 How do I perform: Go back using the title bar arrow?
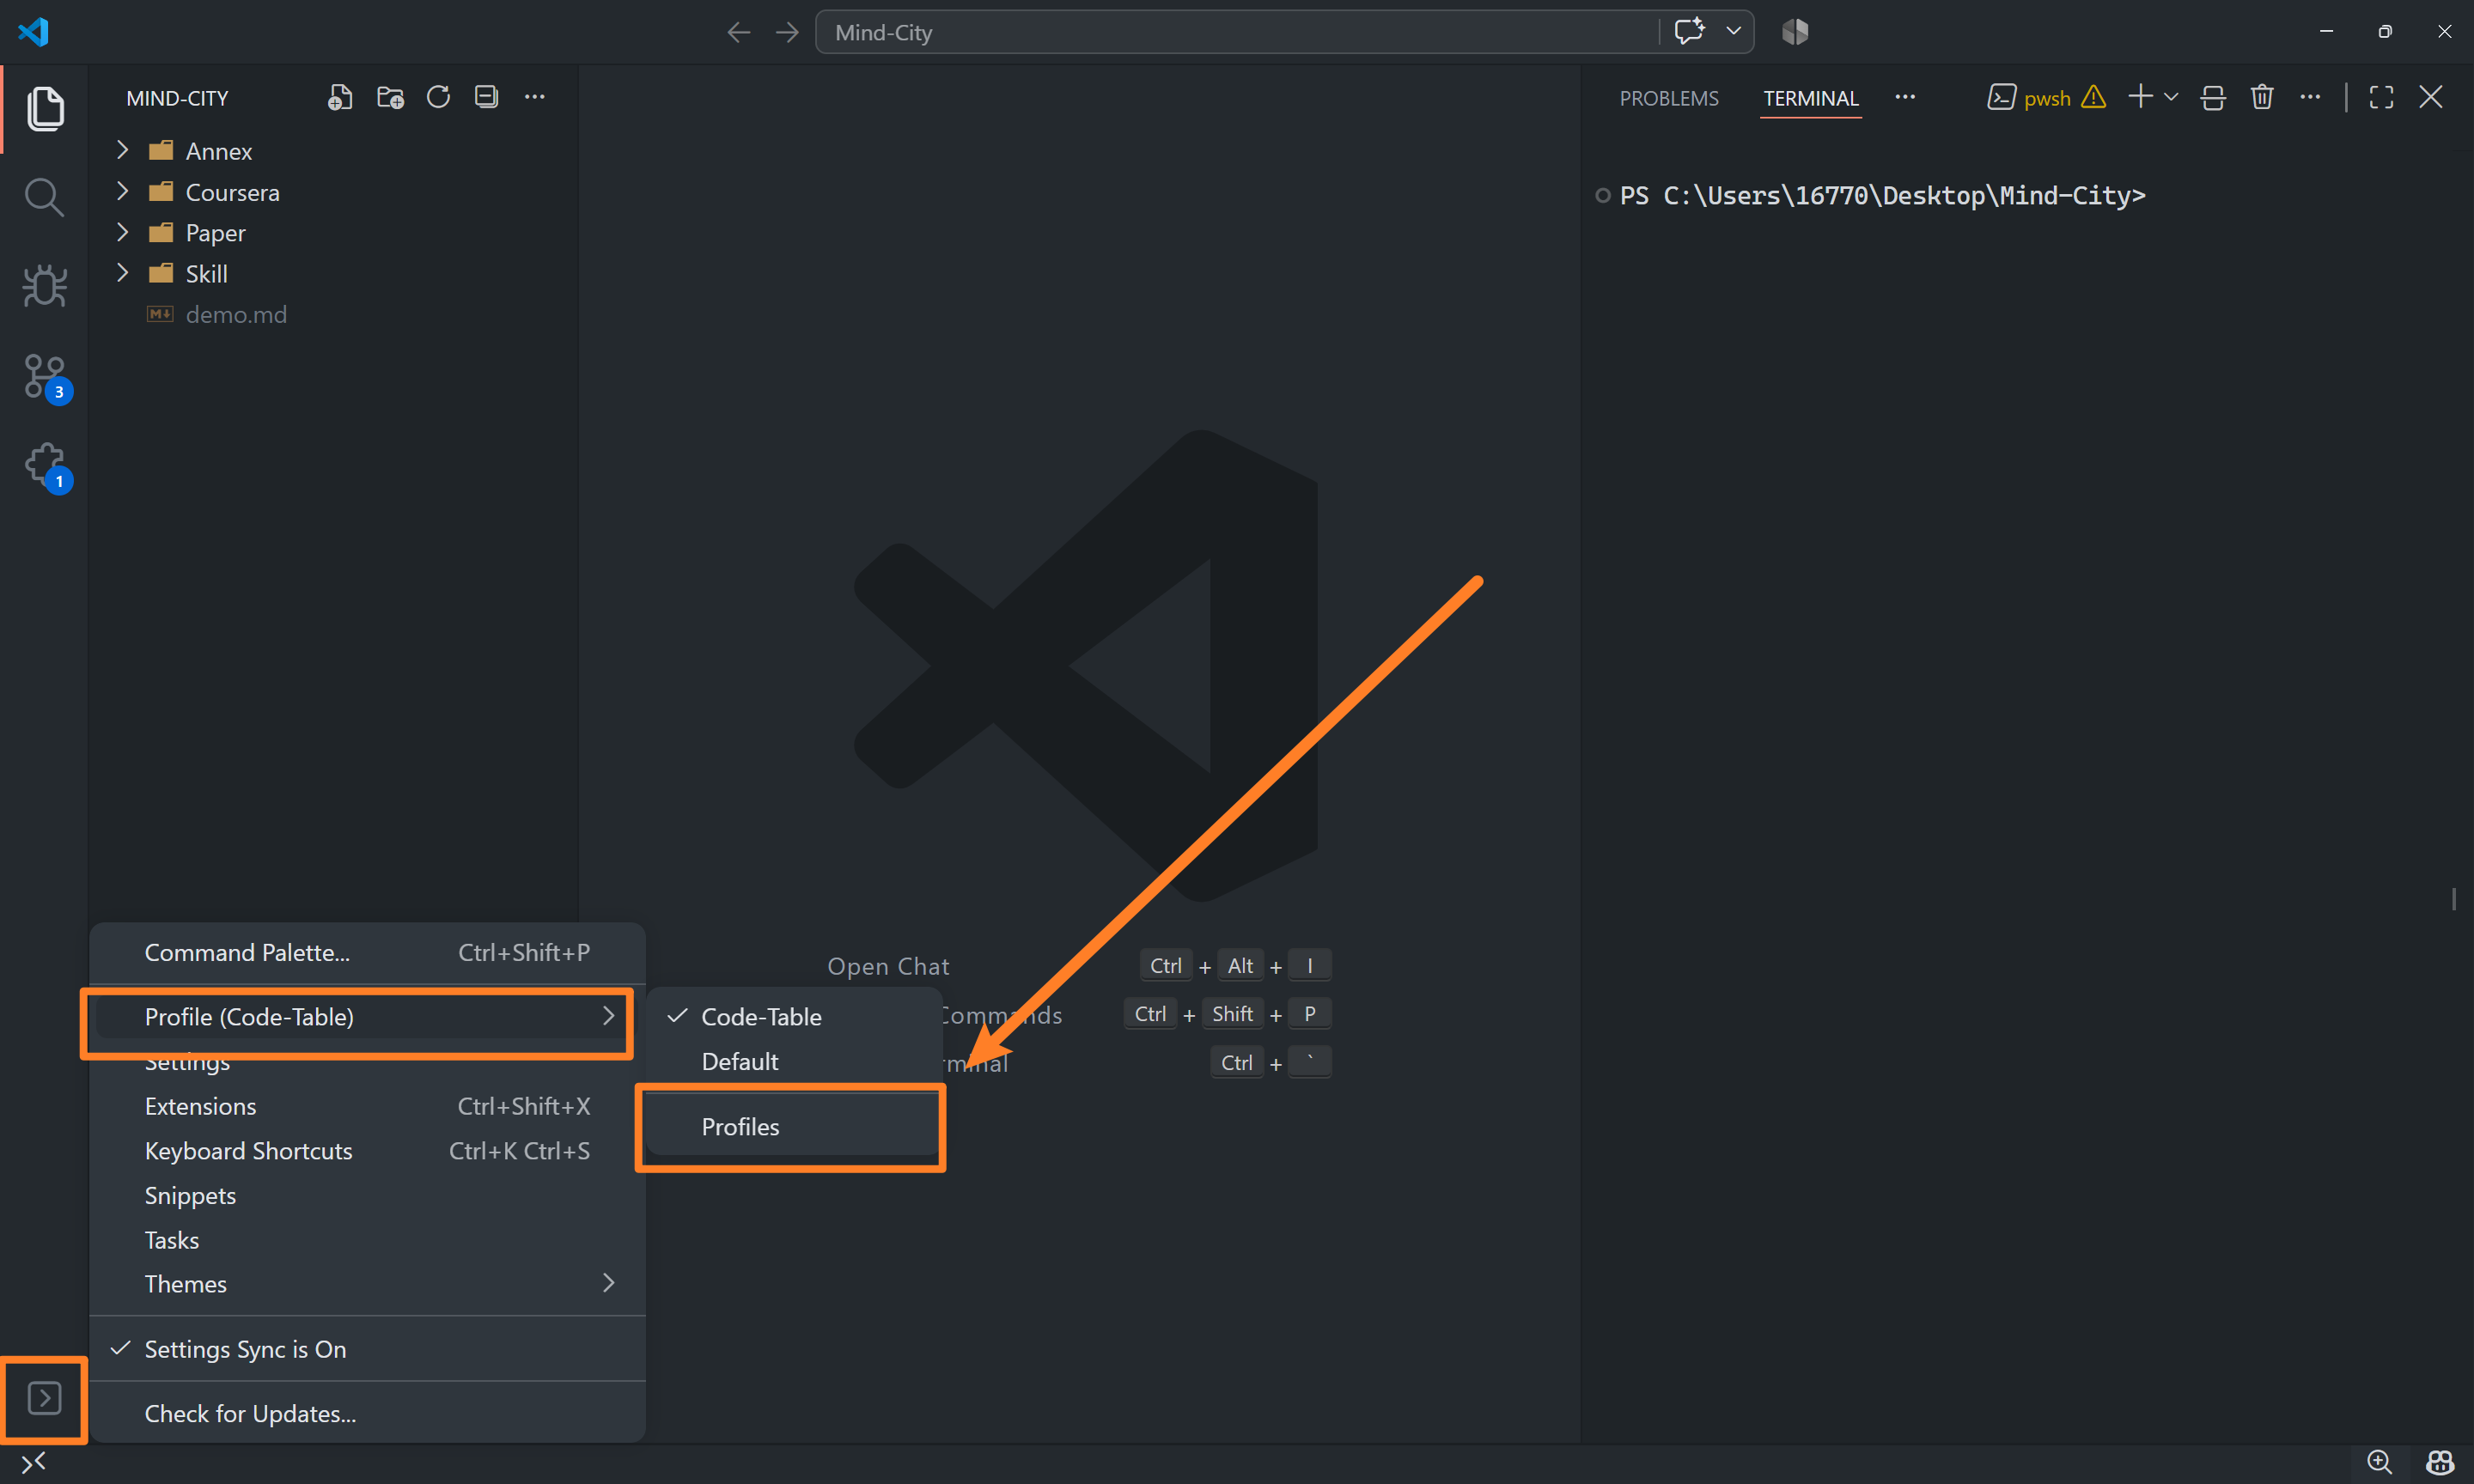(738, 32)
